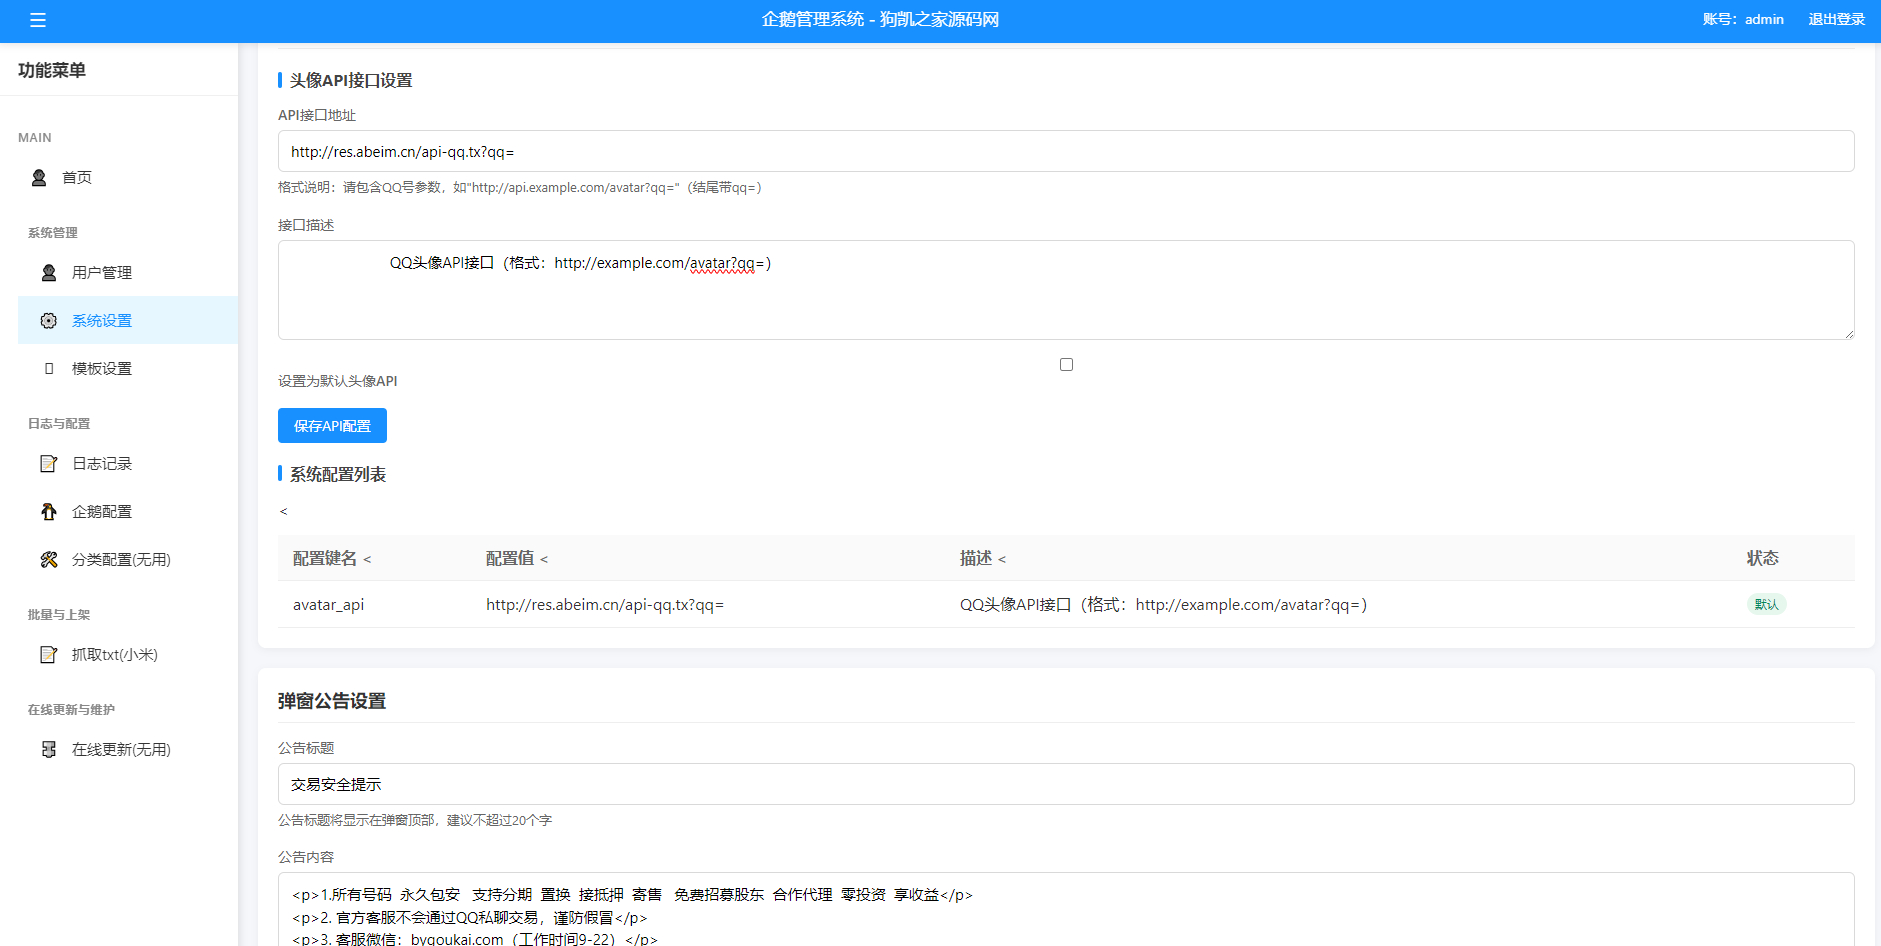Open 日志记录 via its document icon
Screen dimensions: 1881x946
point(48,463)
